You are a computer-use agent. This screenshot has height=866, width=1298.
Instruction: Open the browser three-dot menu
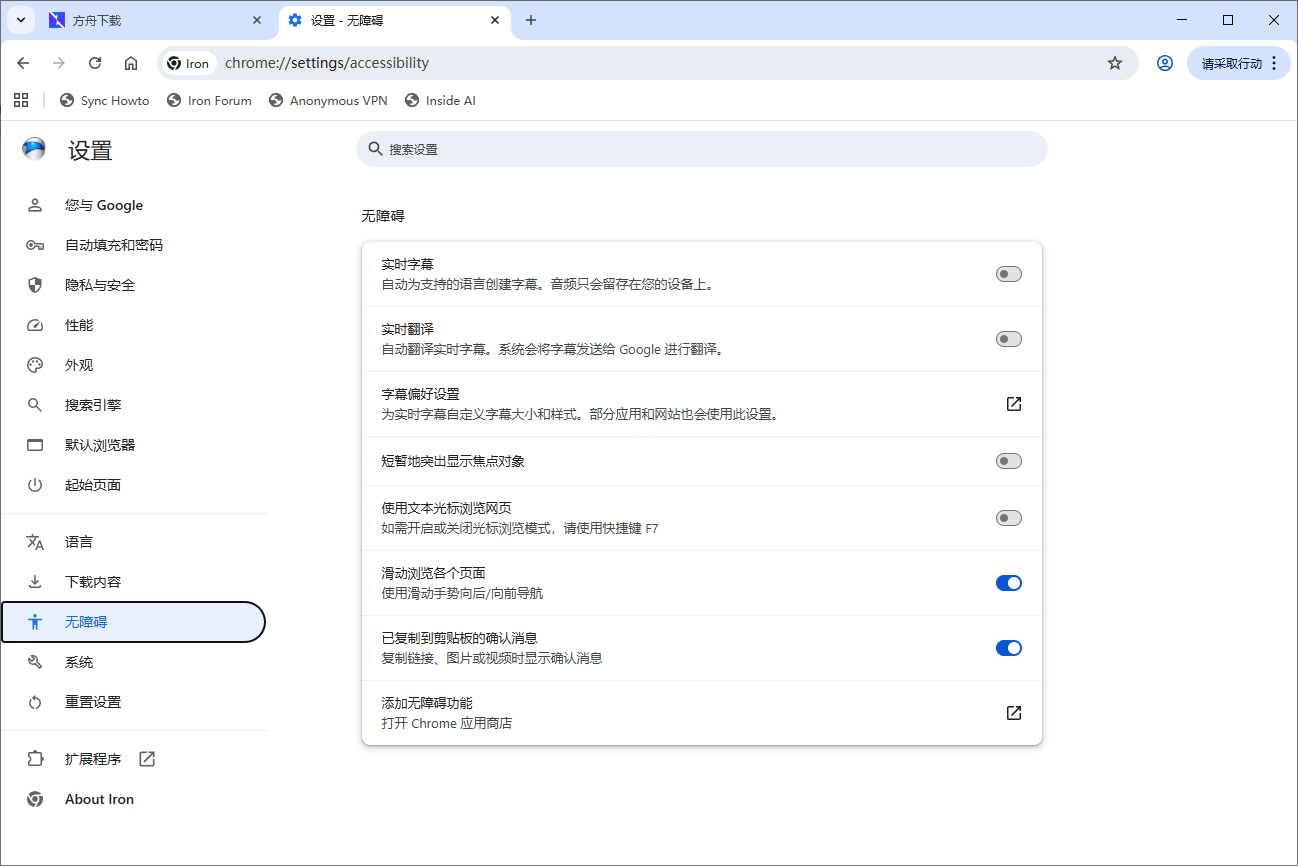(1274, 62)
